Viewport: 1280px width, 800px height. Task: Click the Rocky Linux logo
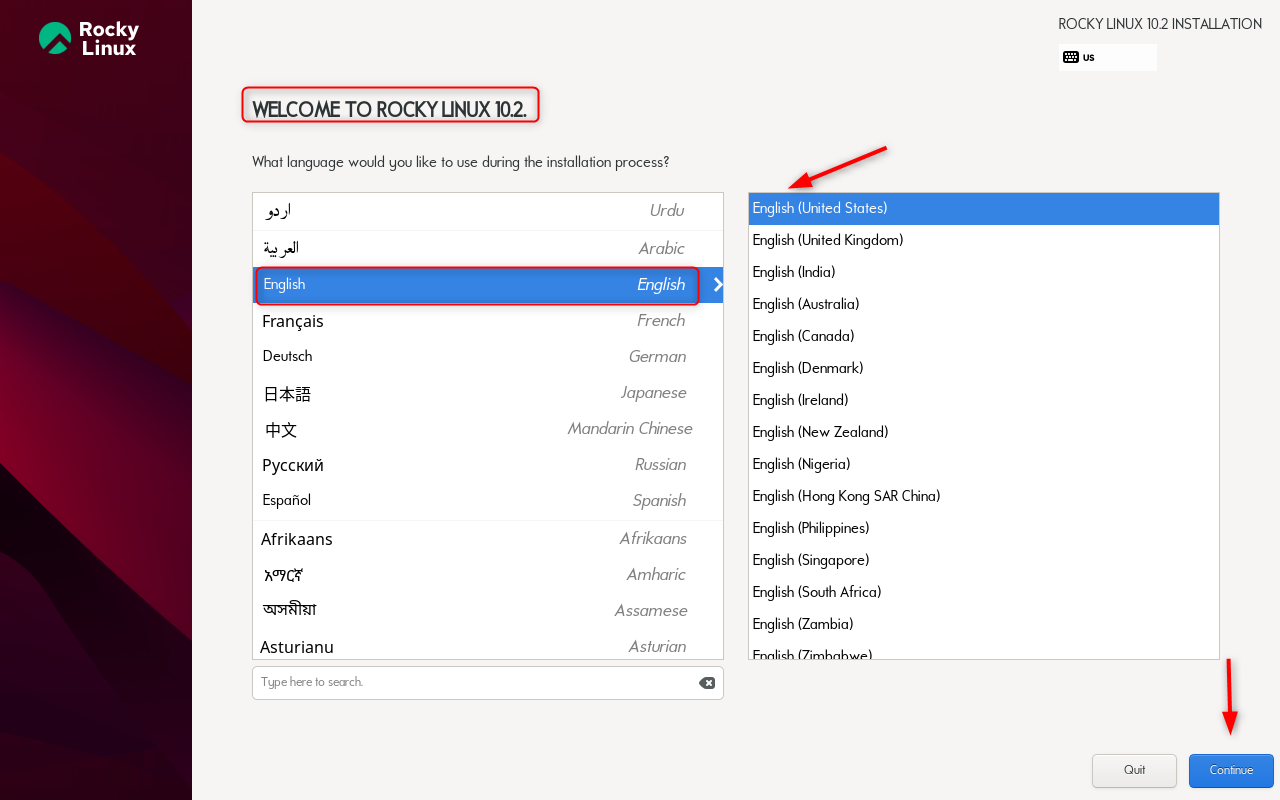(x=89, y=38)
